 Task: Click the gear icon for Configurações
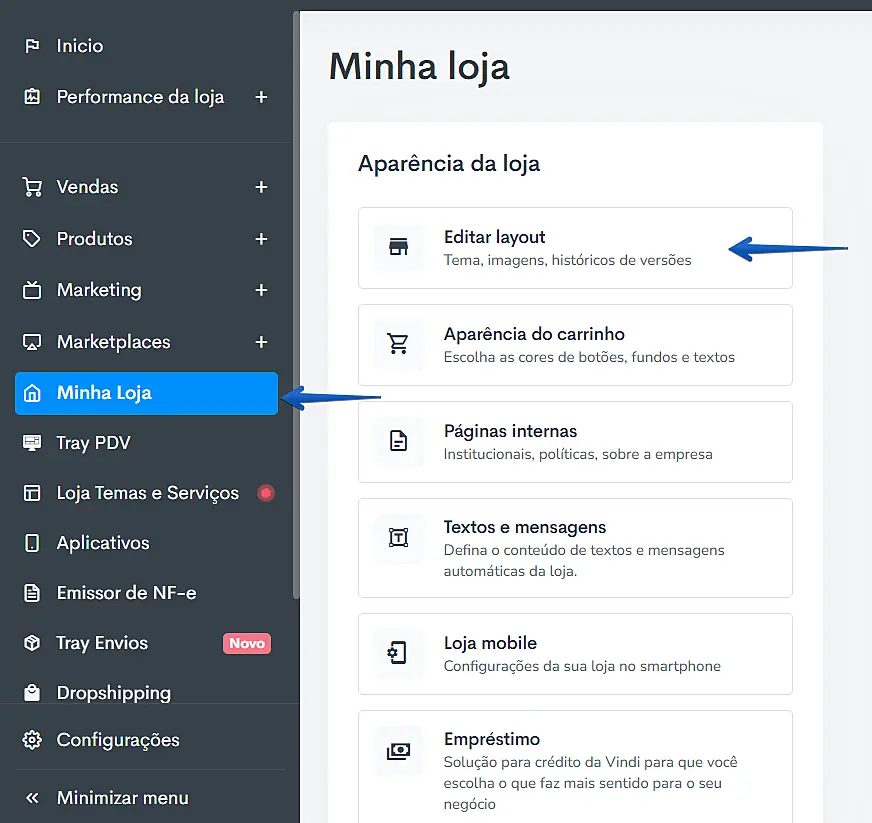pos(33,740)
